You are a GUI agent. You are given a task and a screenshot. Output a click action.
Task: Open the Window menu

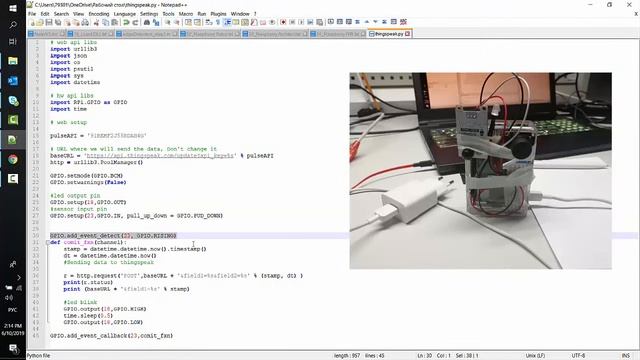[240, 14]
